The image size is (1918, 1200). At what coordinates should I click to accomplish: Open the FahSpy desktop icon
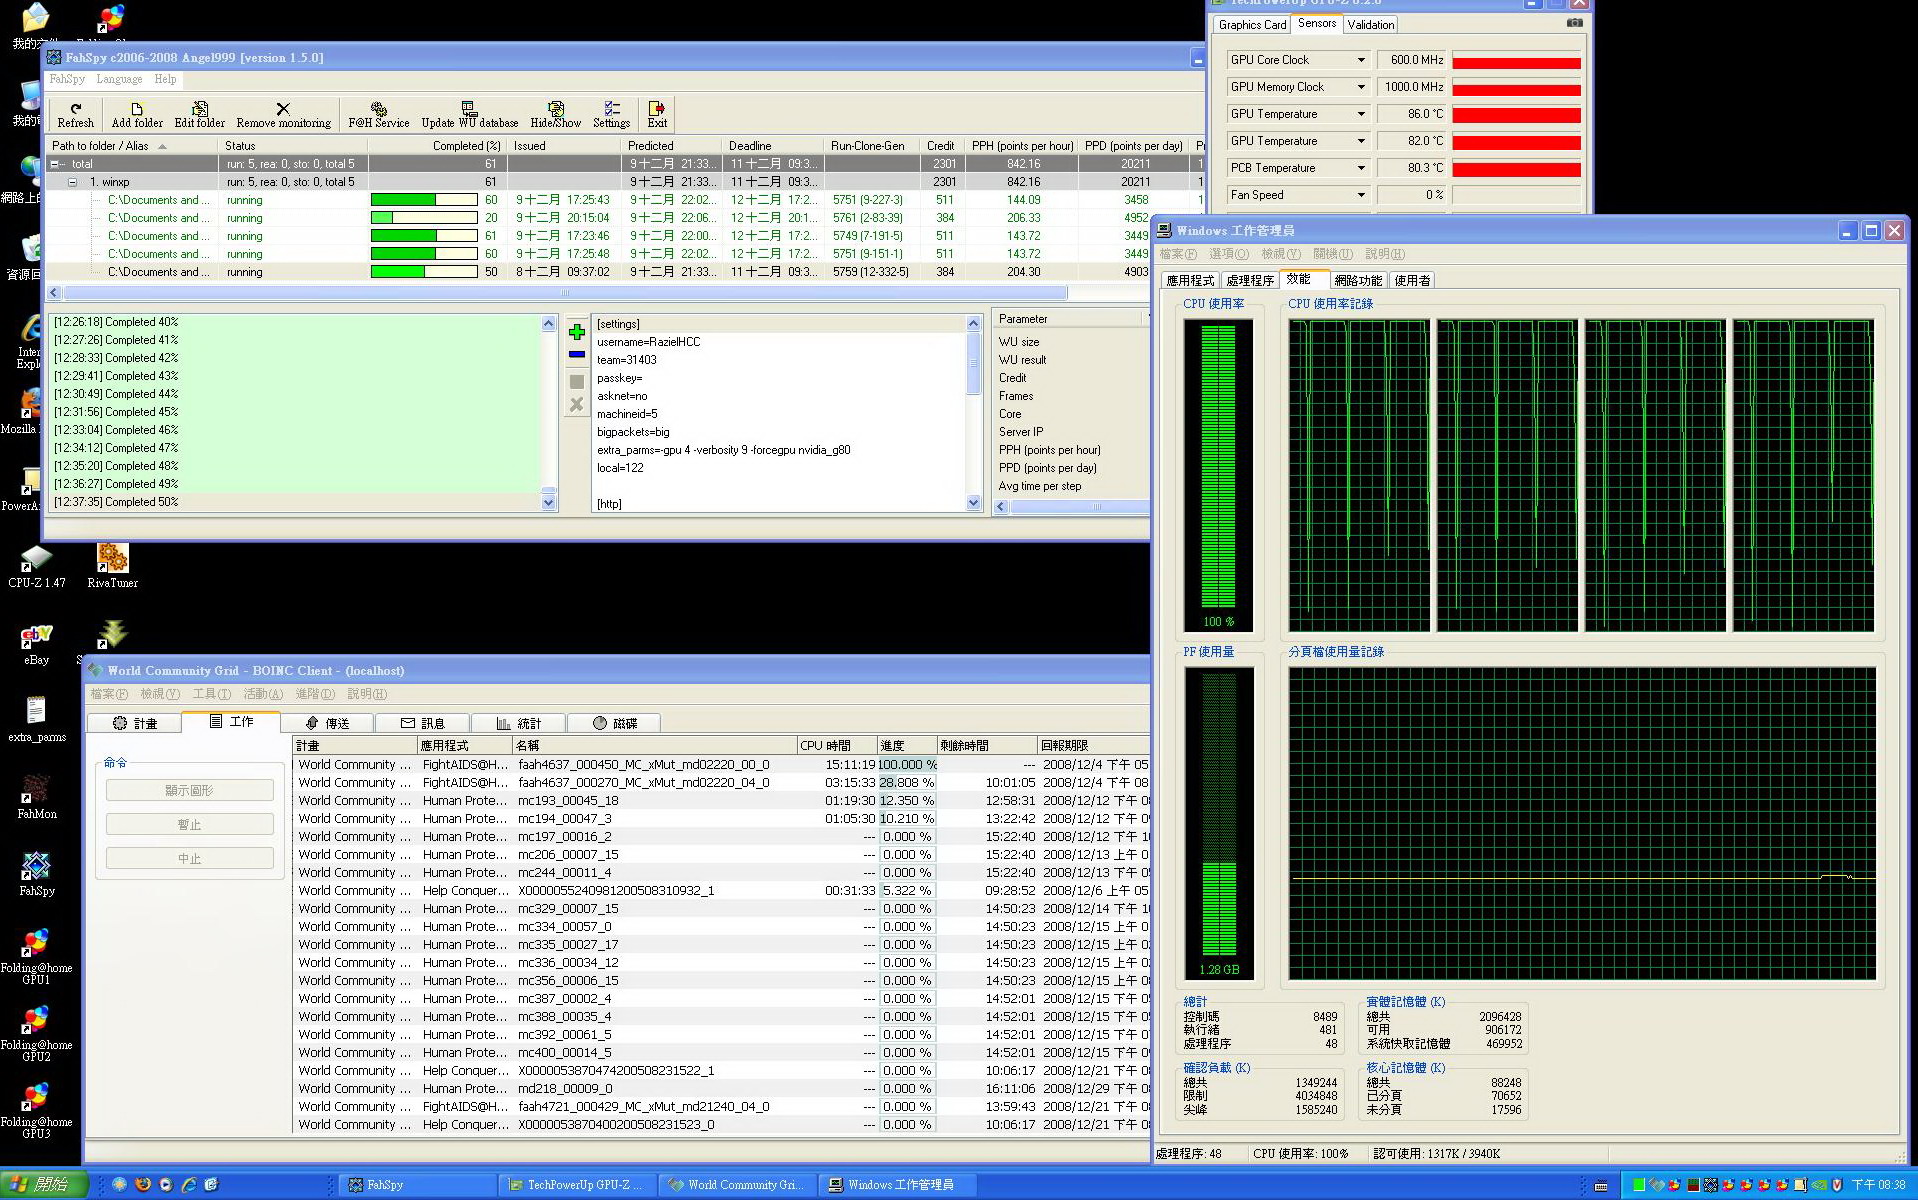pos(37,874)
